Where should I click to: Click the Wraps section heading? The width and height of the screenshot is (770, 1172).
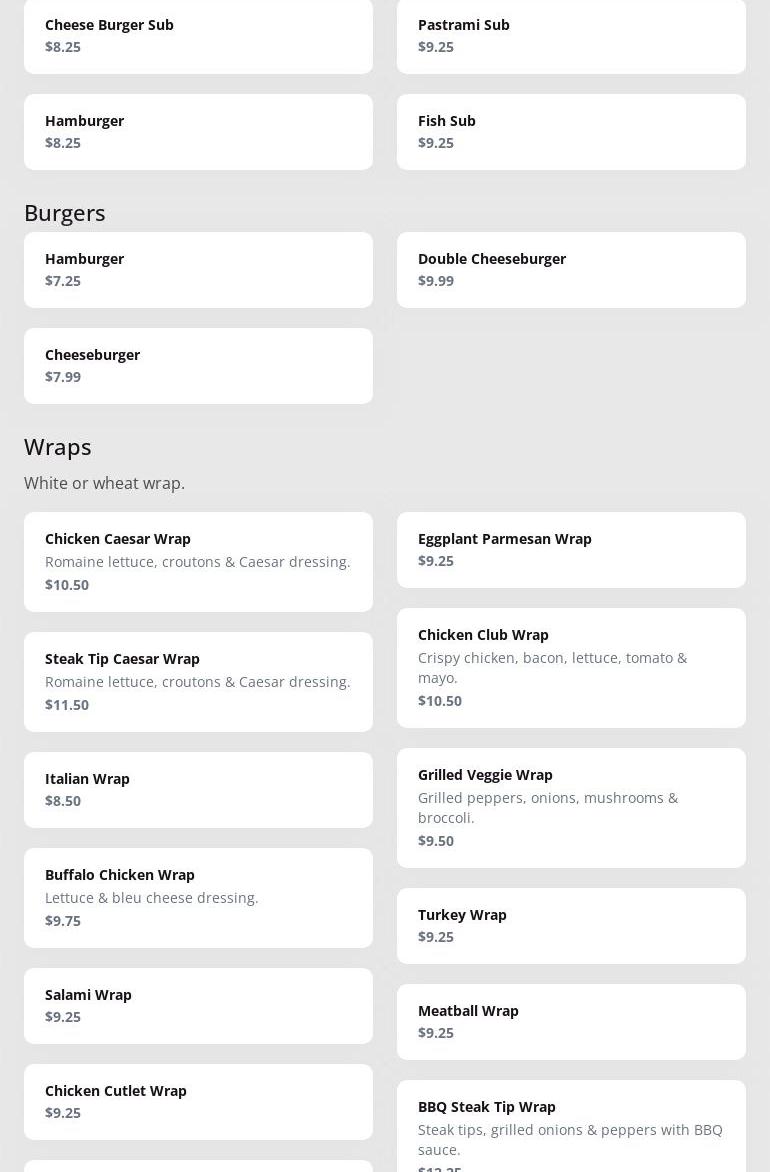(x=58, y=447)
